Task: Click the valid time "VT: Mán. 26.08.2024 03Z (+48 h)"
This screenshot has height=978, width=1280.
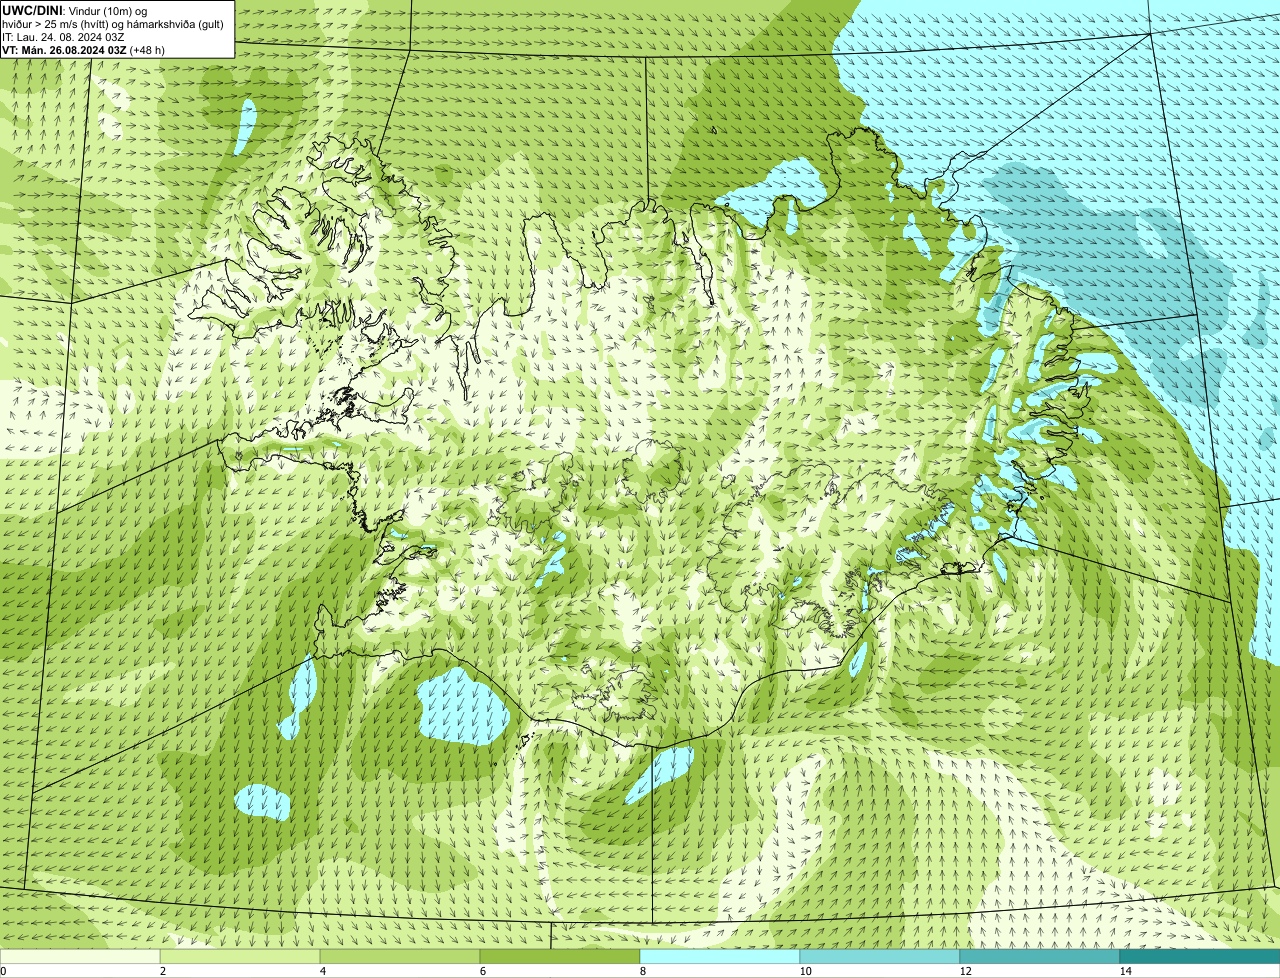Action: tap(84, 49)
